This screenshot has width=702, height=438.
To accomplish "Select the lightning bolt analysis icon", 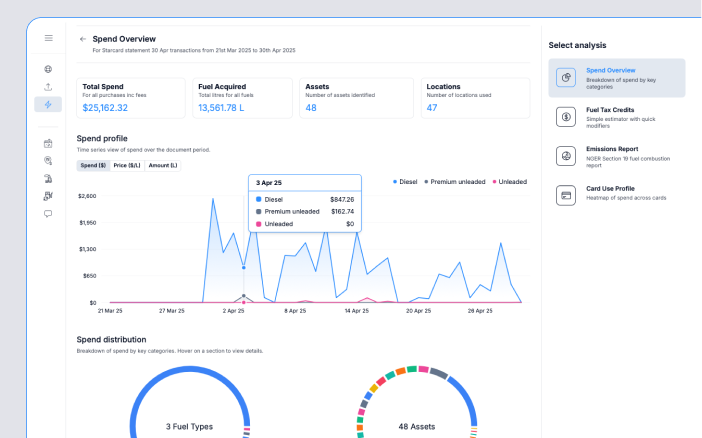I will (48, 105).
